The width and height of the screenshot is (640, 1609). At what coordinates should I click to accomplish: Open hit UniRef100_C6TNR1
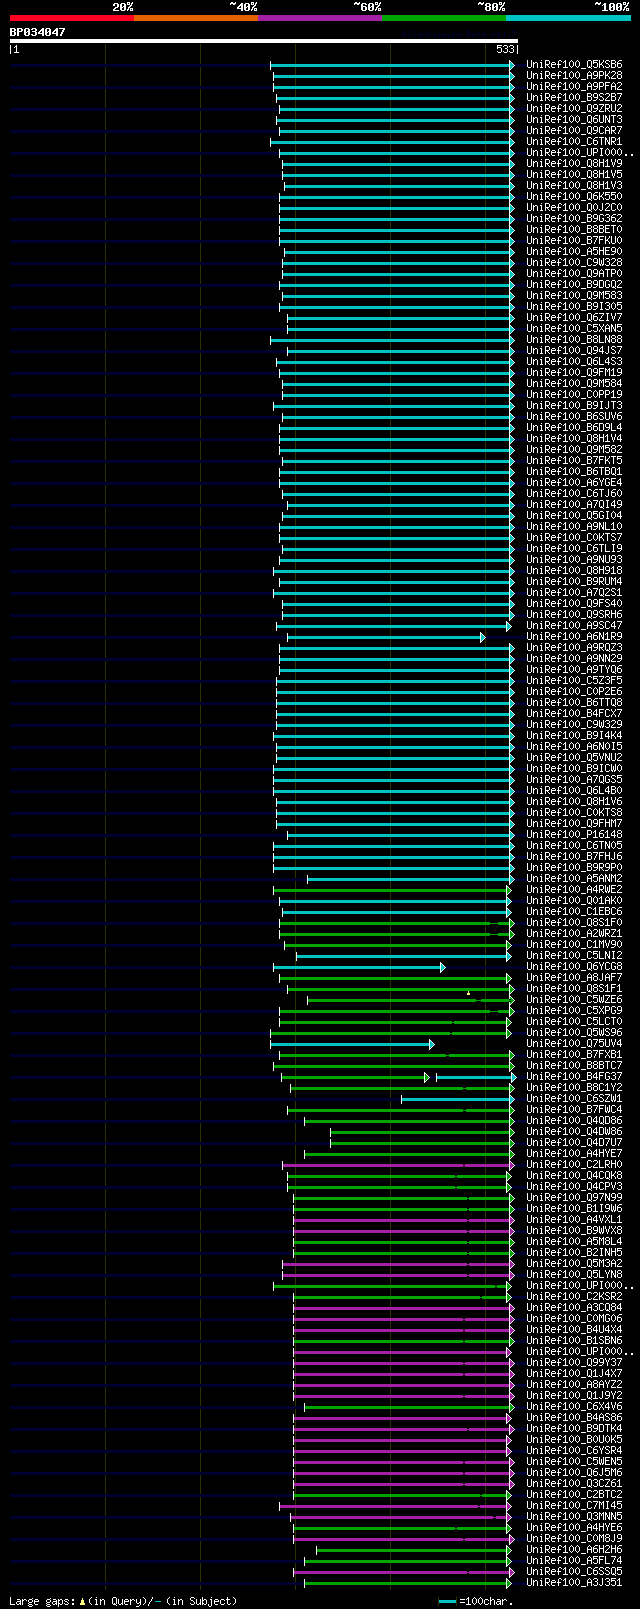tap(574, 142)
